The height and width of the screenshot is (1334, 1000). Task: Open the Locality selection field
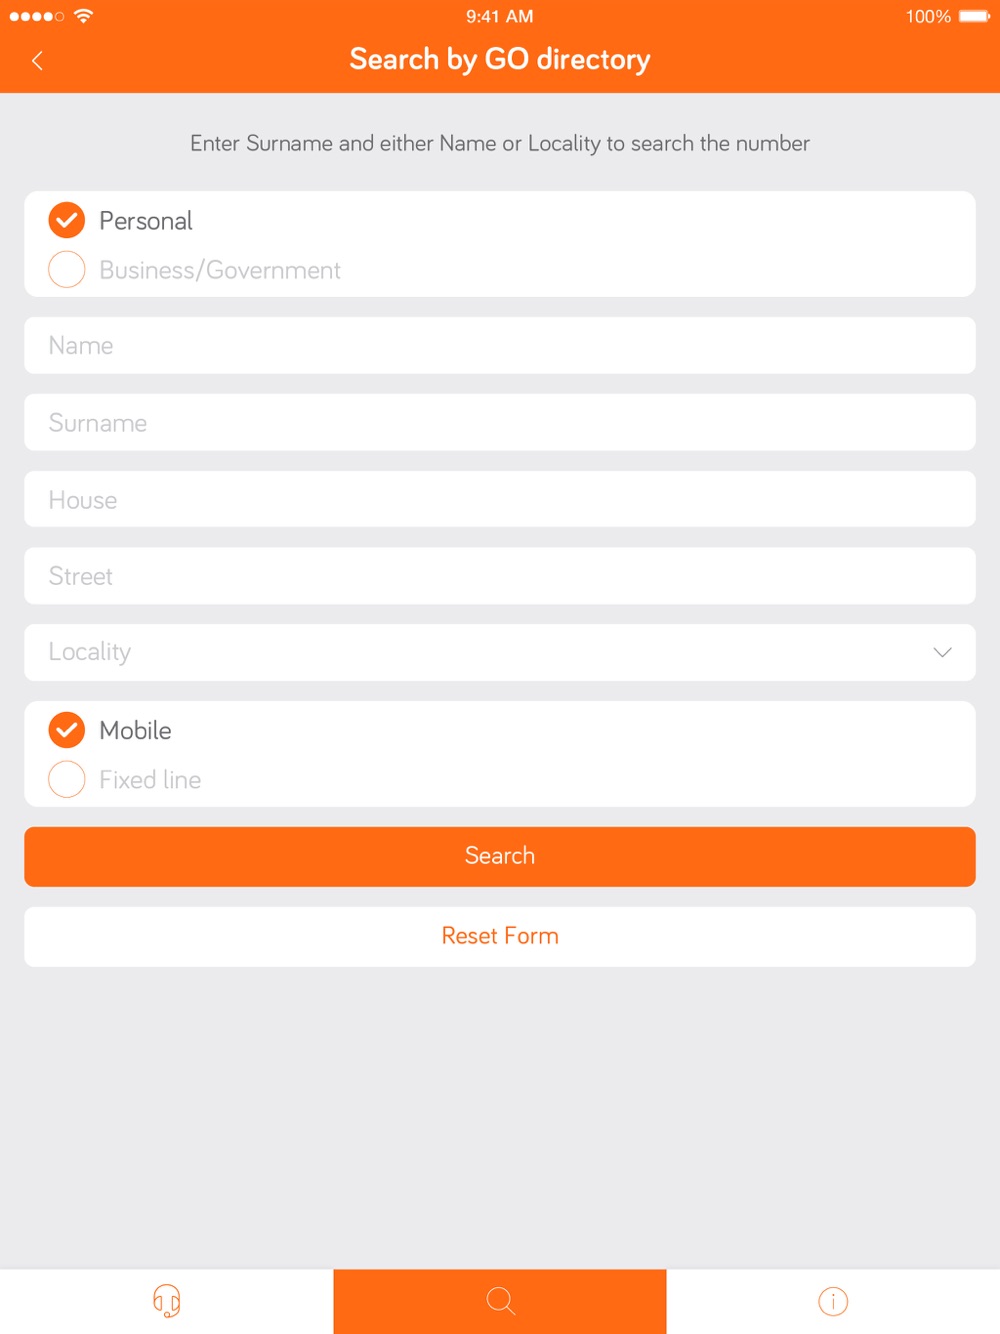500,652
